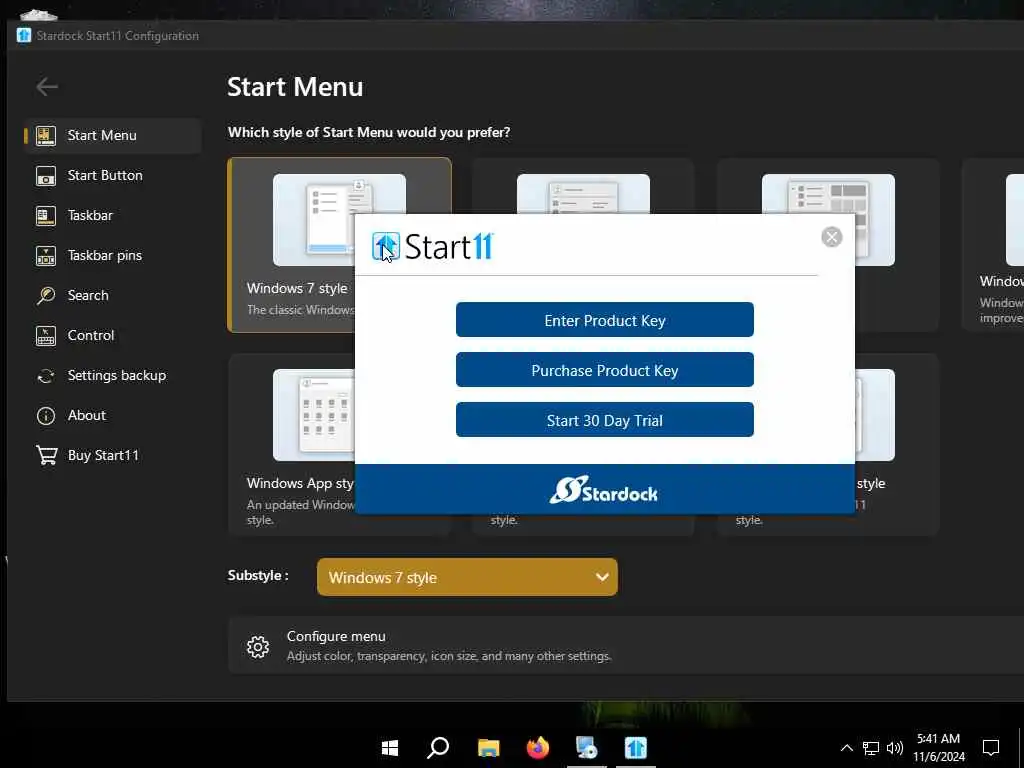This screenshot has height=768, width=1024.
Task: Click the Windows Start button on the taskbar
Action: (390, 748)
